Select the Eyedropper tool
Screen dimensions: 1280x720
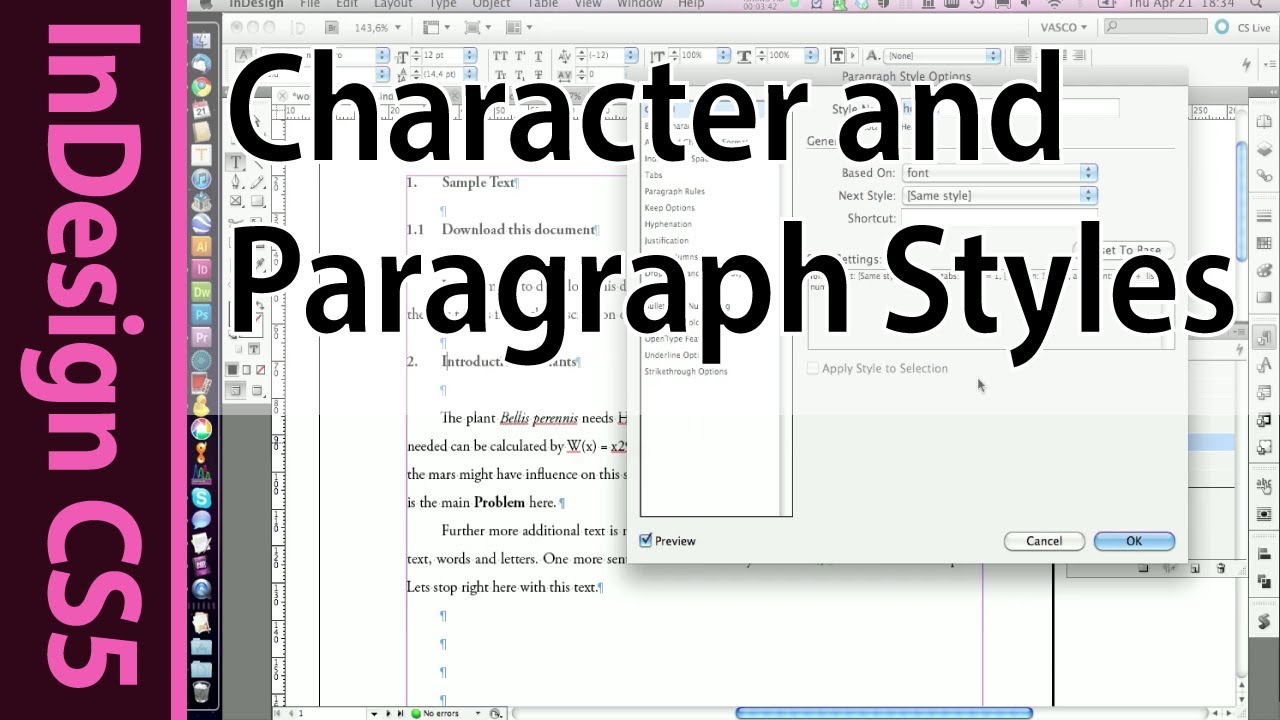click(x=259, y=264)
